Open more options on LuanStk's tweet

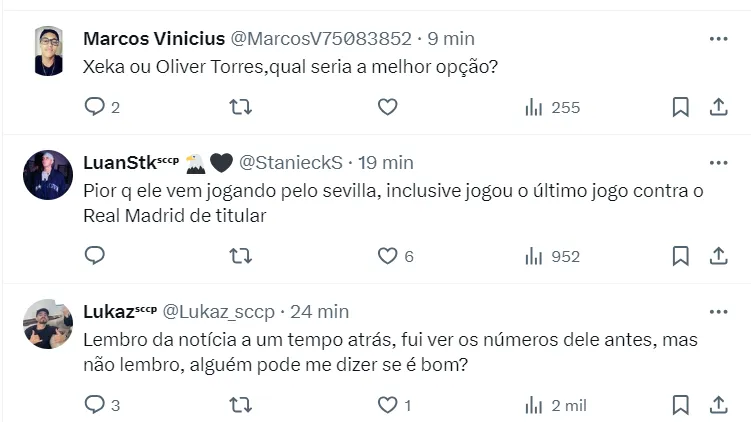tap(718, 162)
